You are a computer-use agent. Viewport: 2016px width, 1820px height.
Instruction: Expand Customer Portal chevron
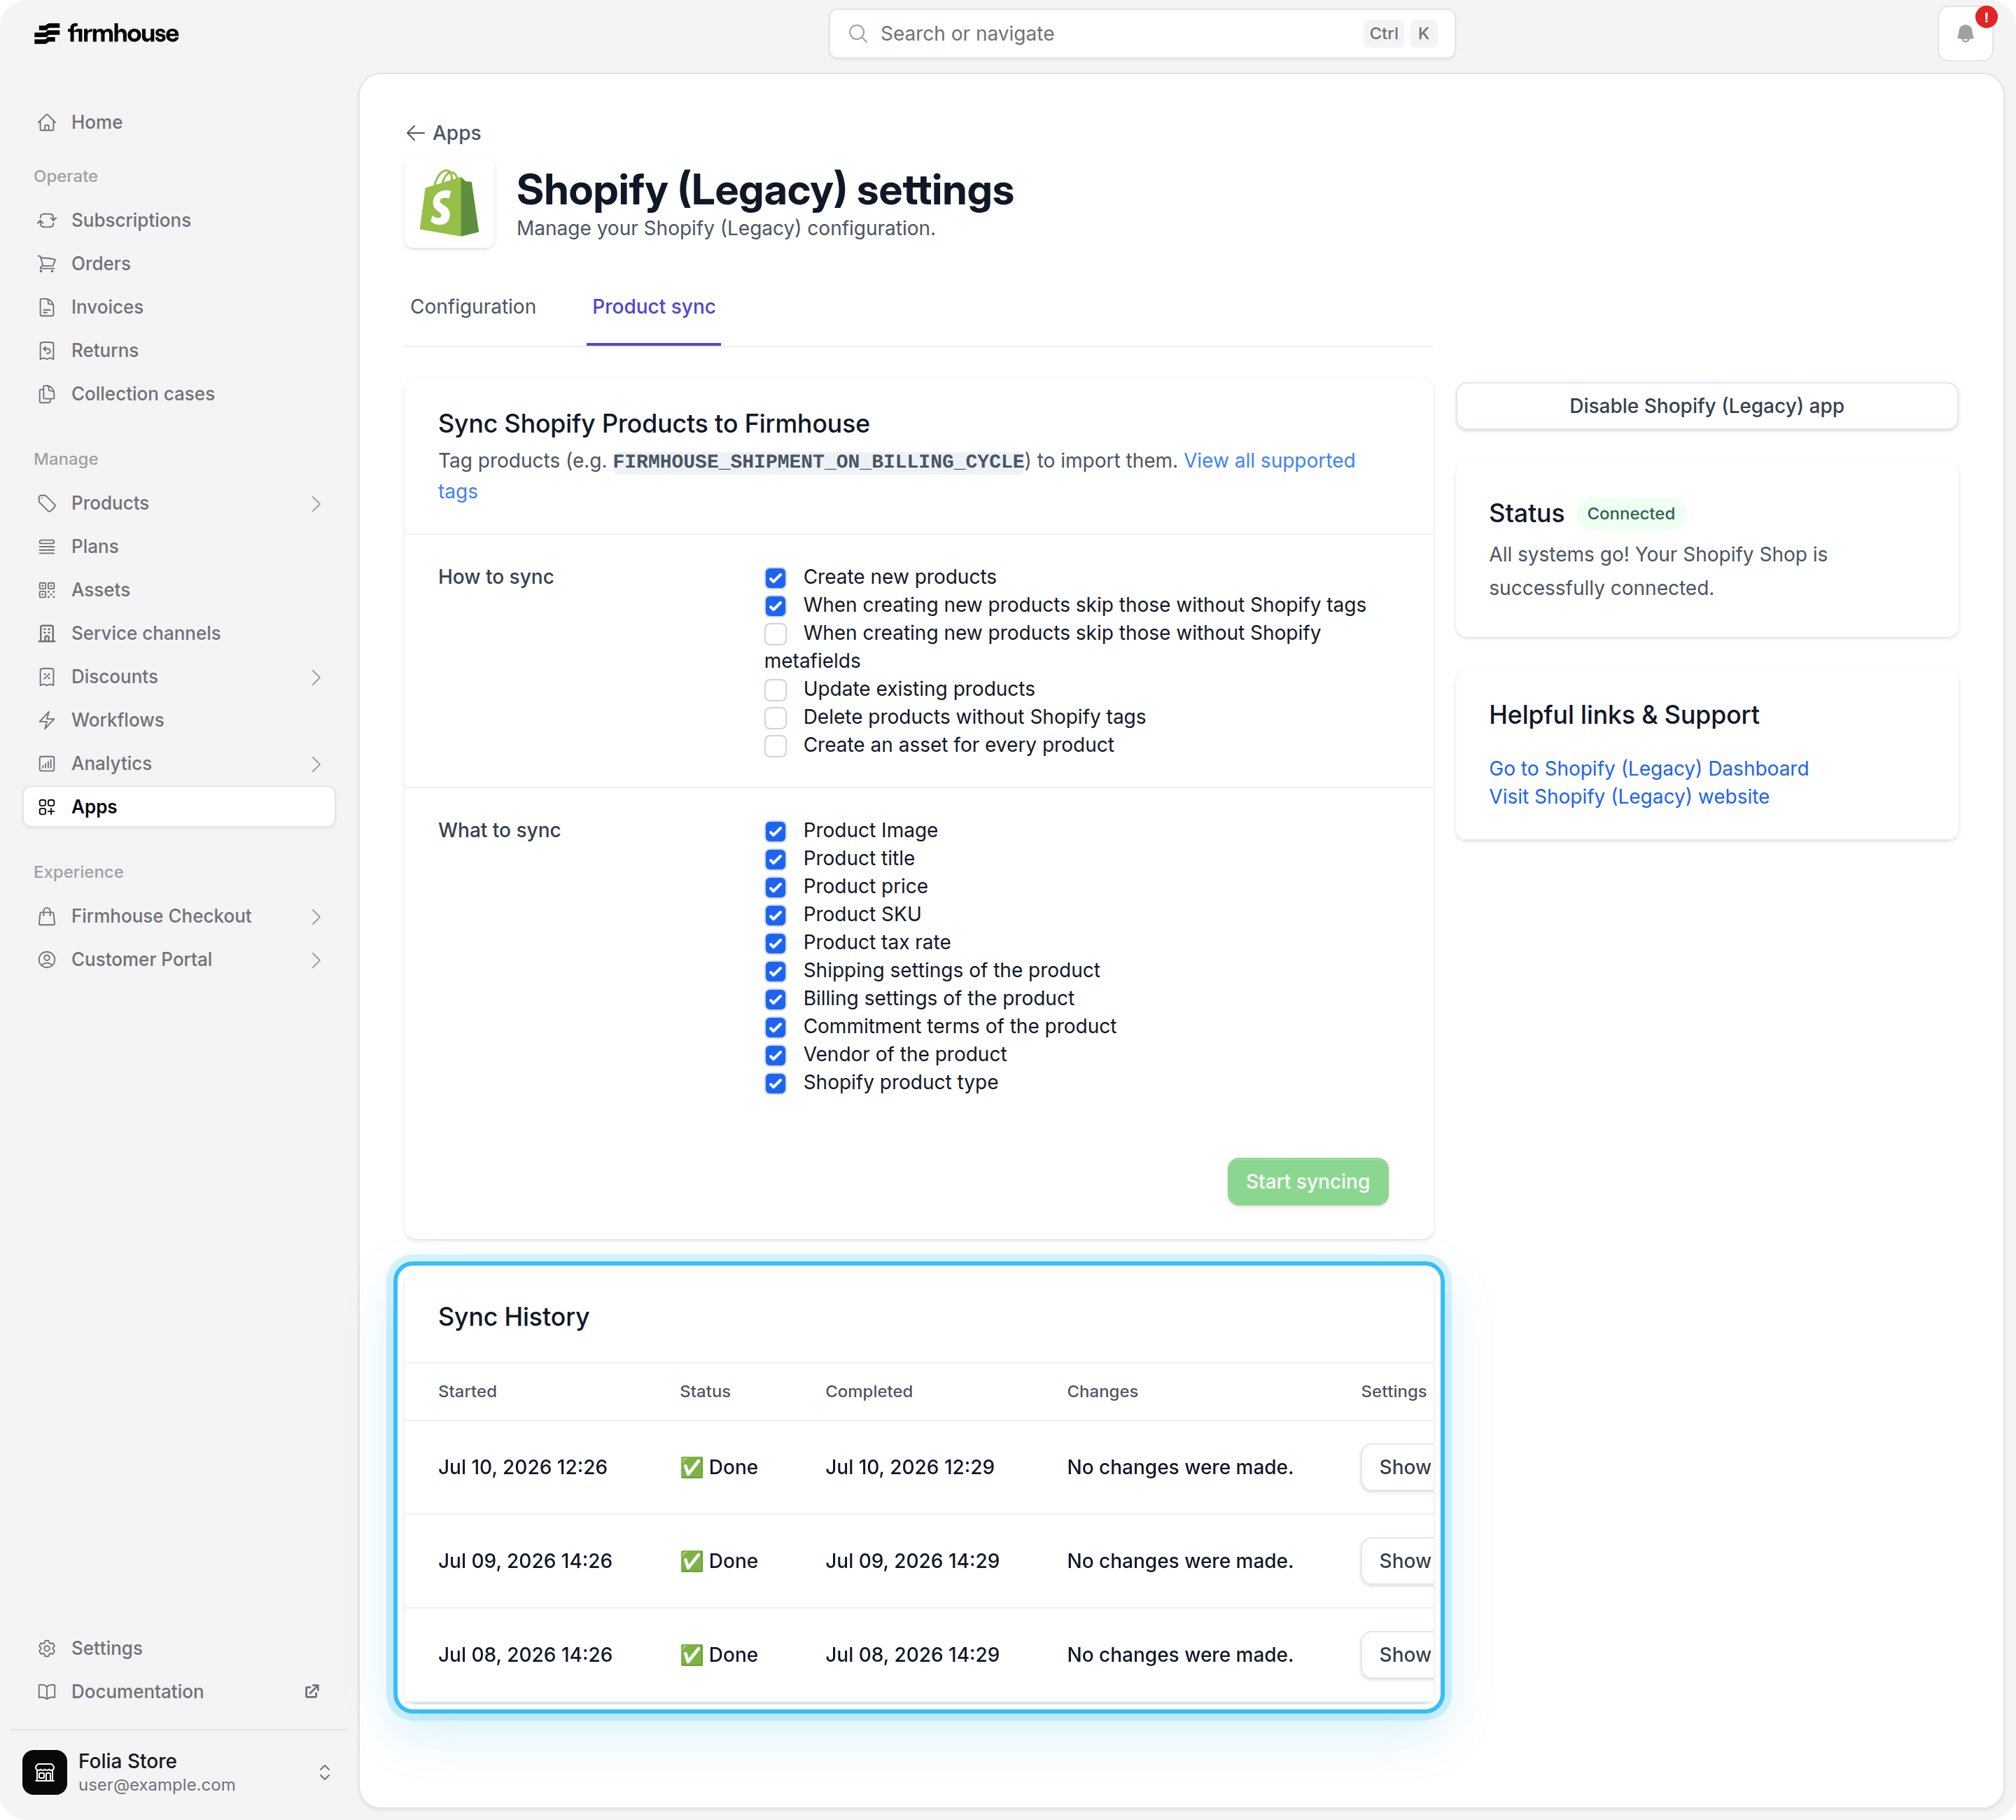tap(316, 960)
